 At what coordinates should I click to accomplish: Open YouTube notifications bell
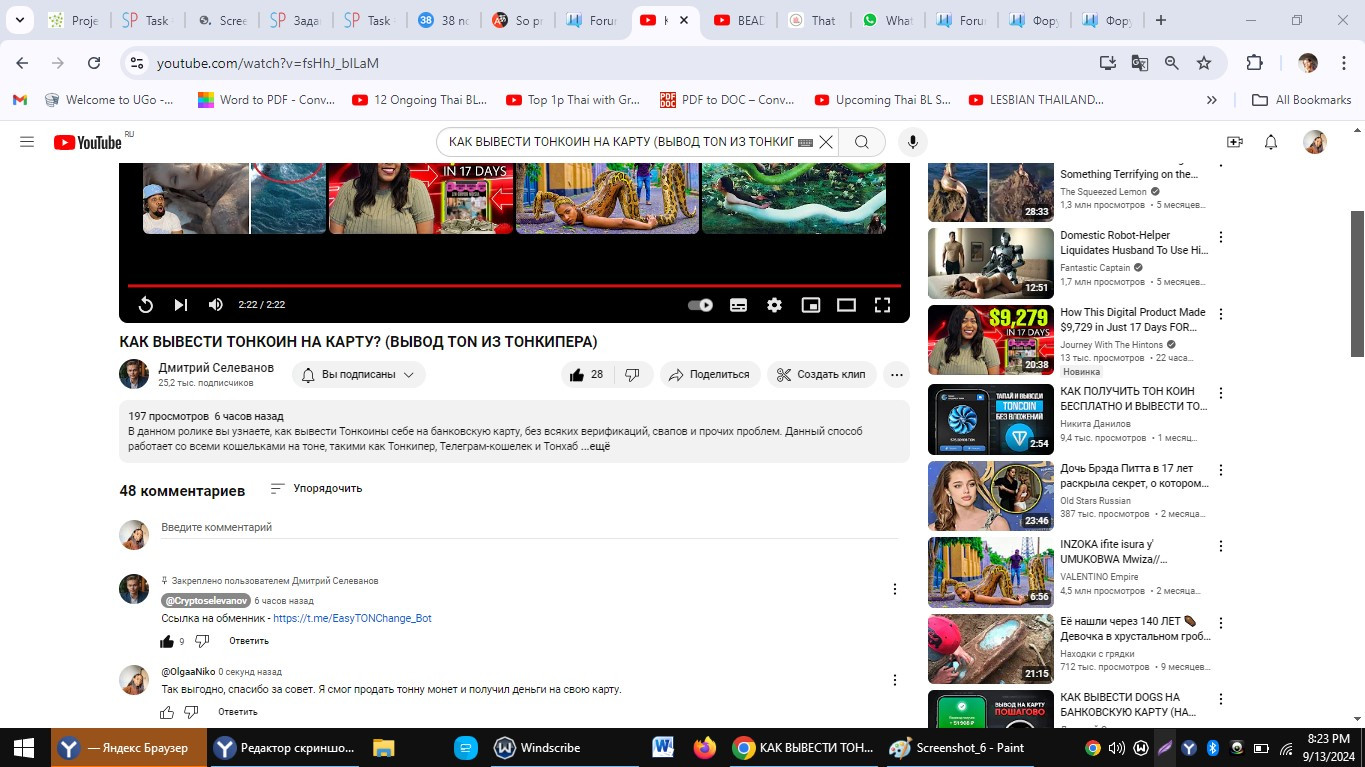pos(1271,142)
